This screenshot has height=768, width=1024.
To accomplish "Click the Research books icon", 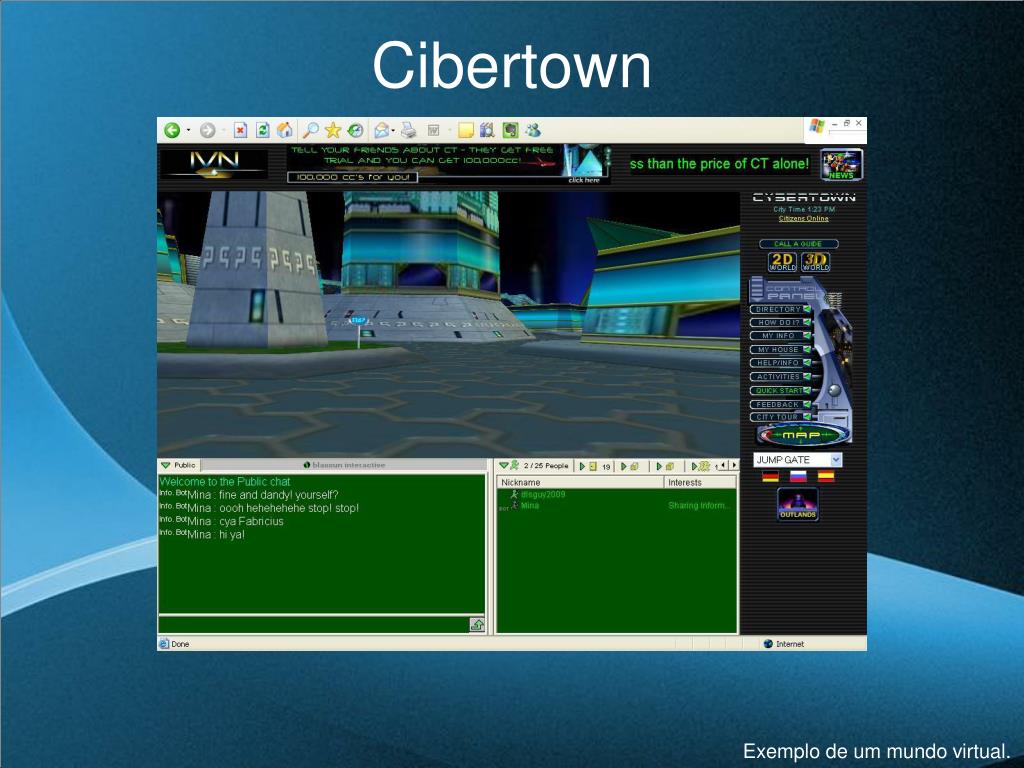I will pyautogui.click(x=487, y=131).
